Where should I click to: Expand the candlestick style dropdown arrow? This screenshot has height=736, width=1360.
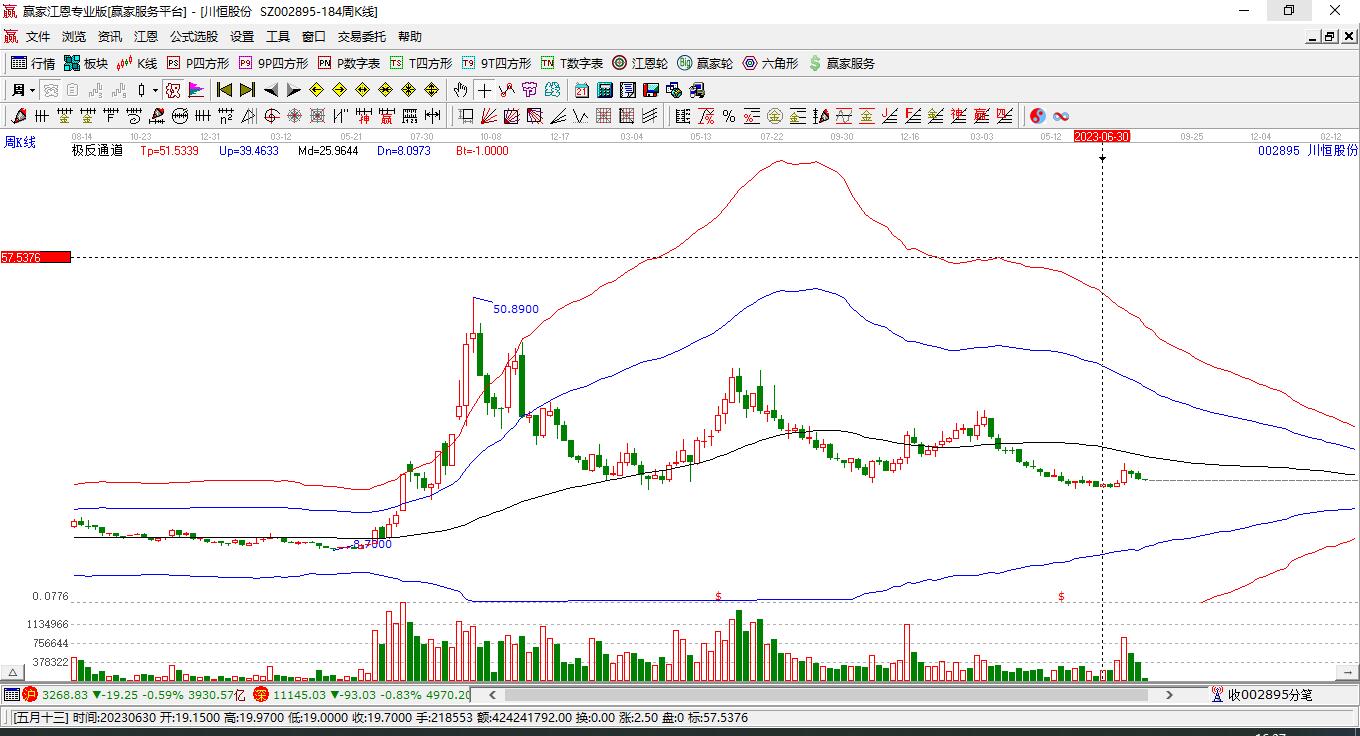coord(155,90)
